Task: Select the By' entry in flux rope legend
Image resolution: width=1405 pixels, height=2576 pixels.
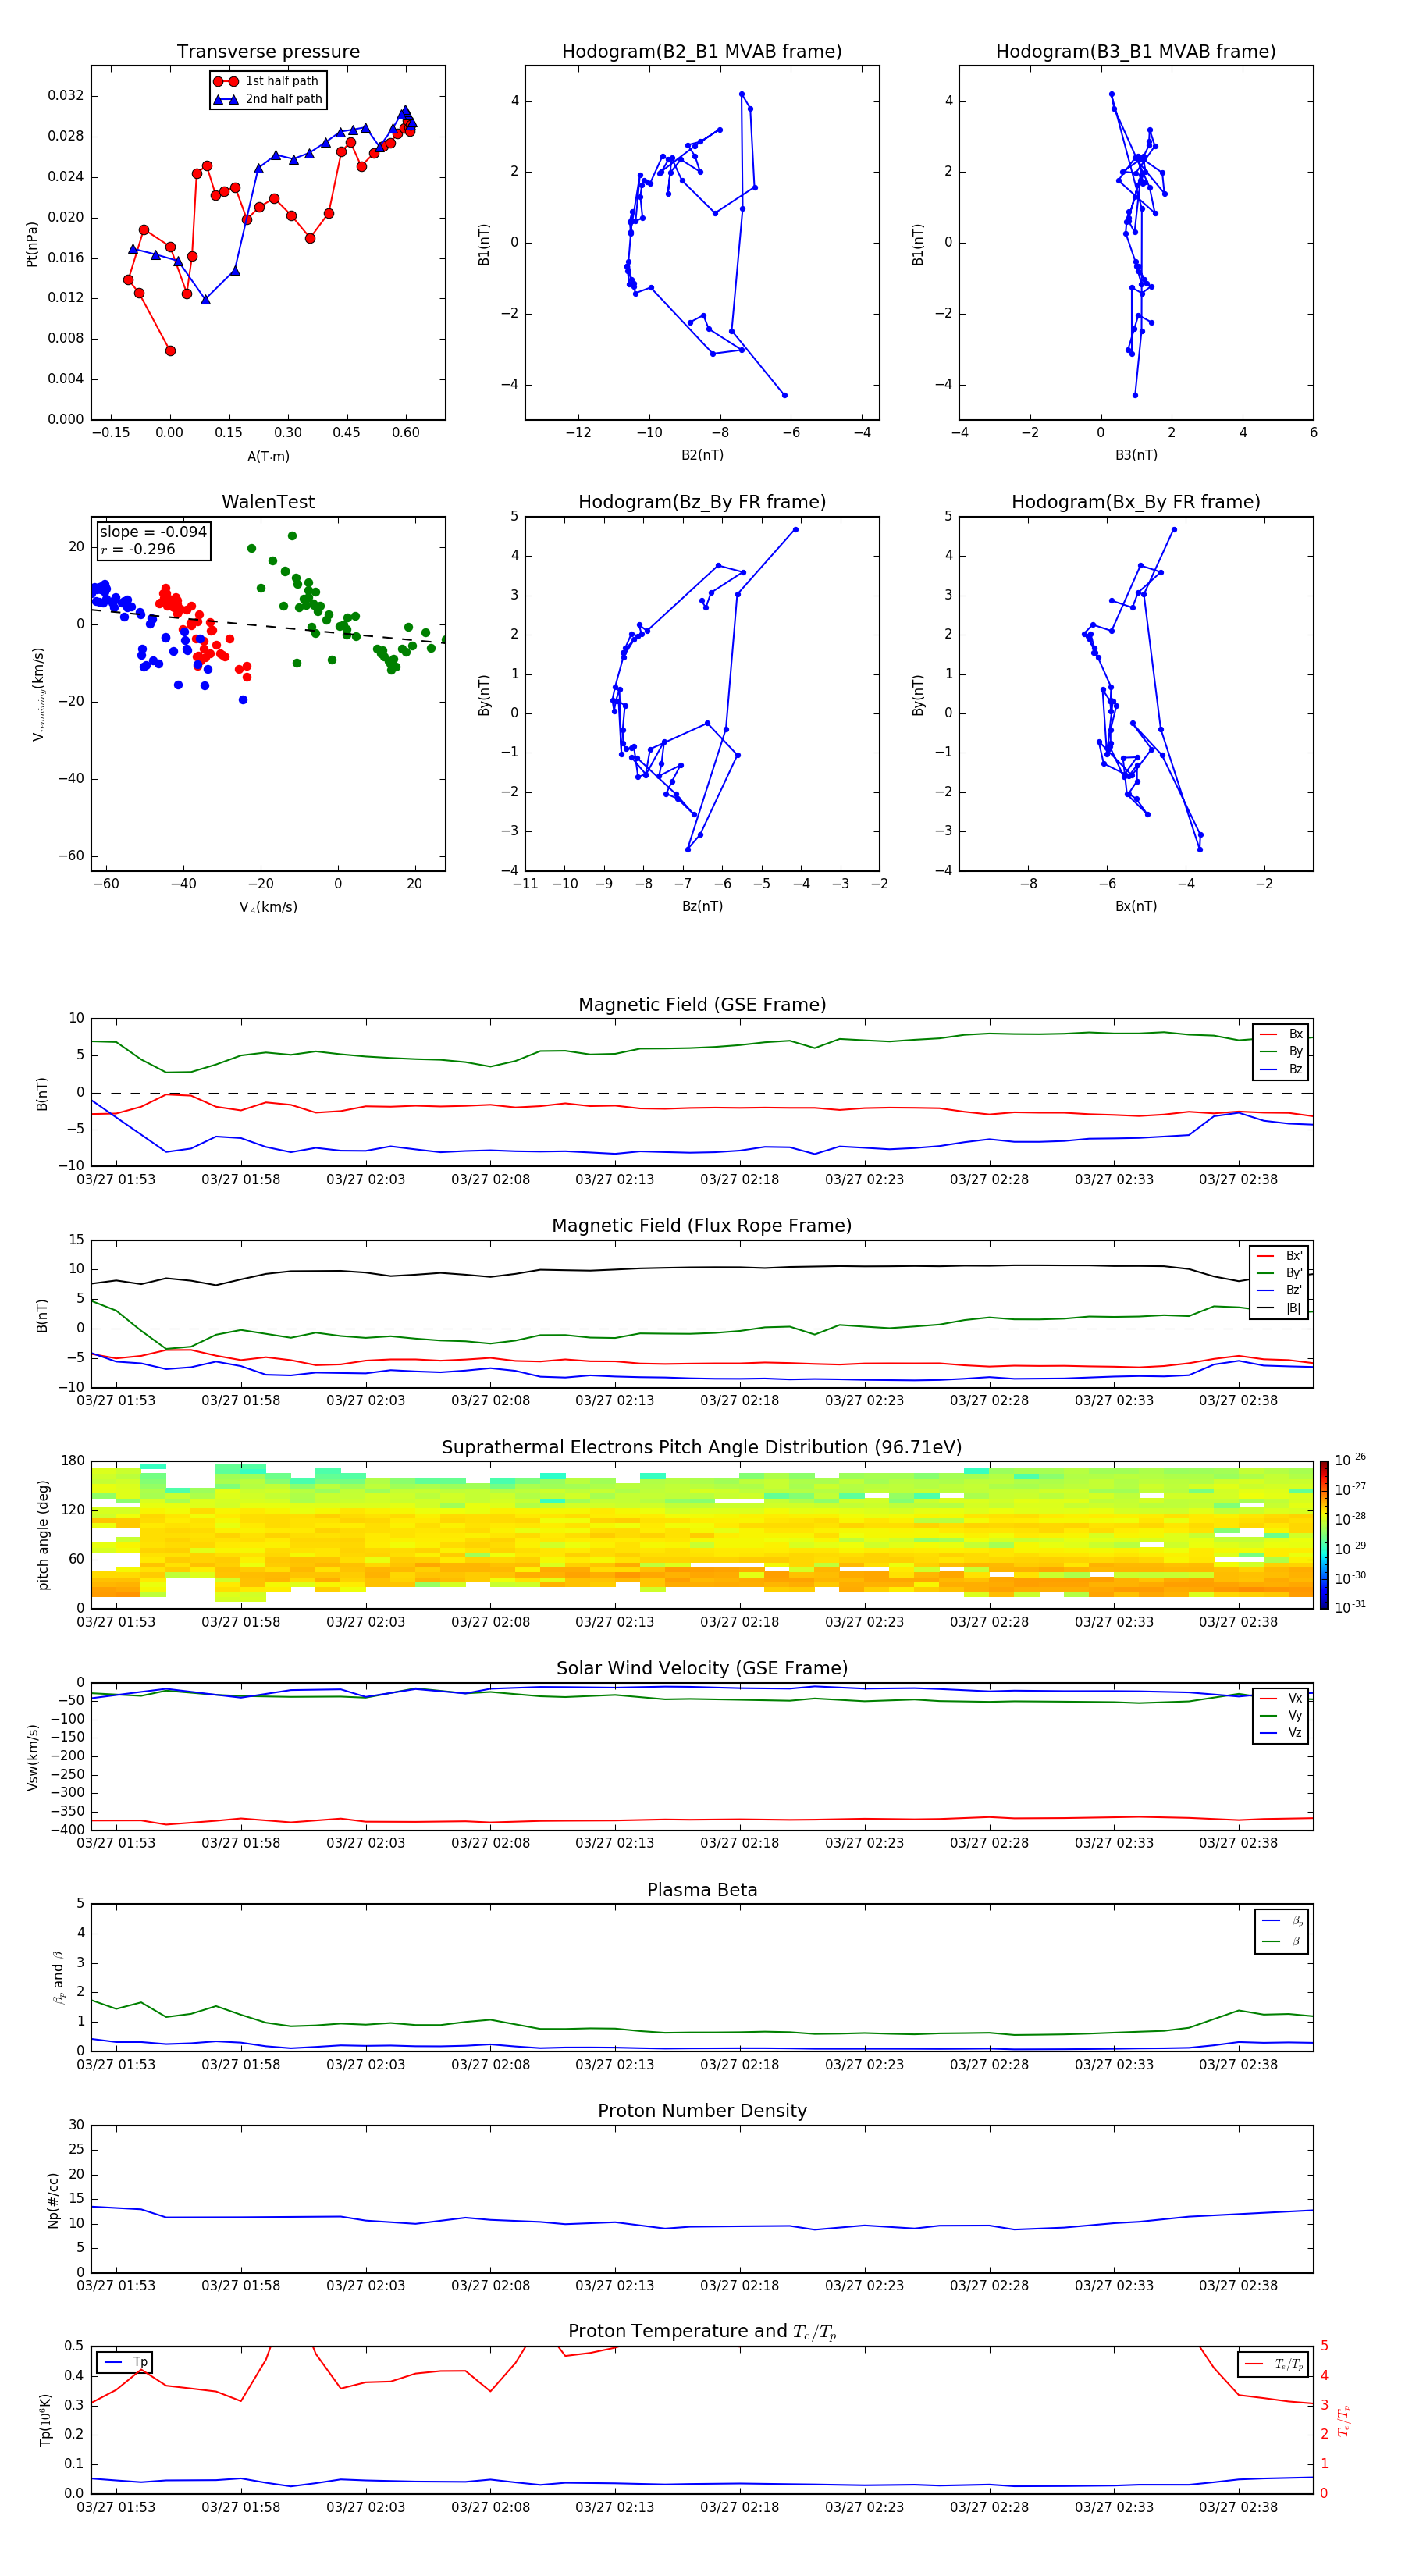Action: click(1280, 1273)
